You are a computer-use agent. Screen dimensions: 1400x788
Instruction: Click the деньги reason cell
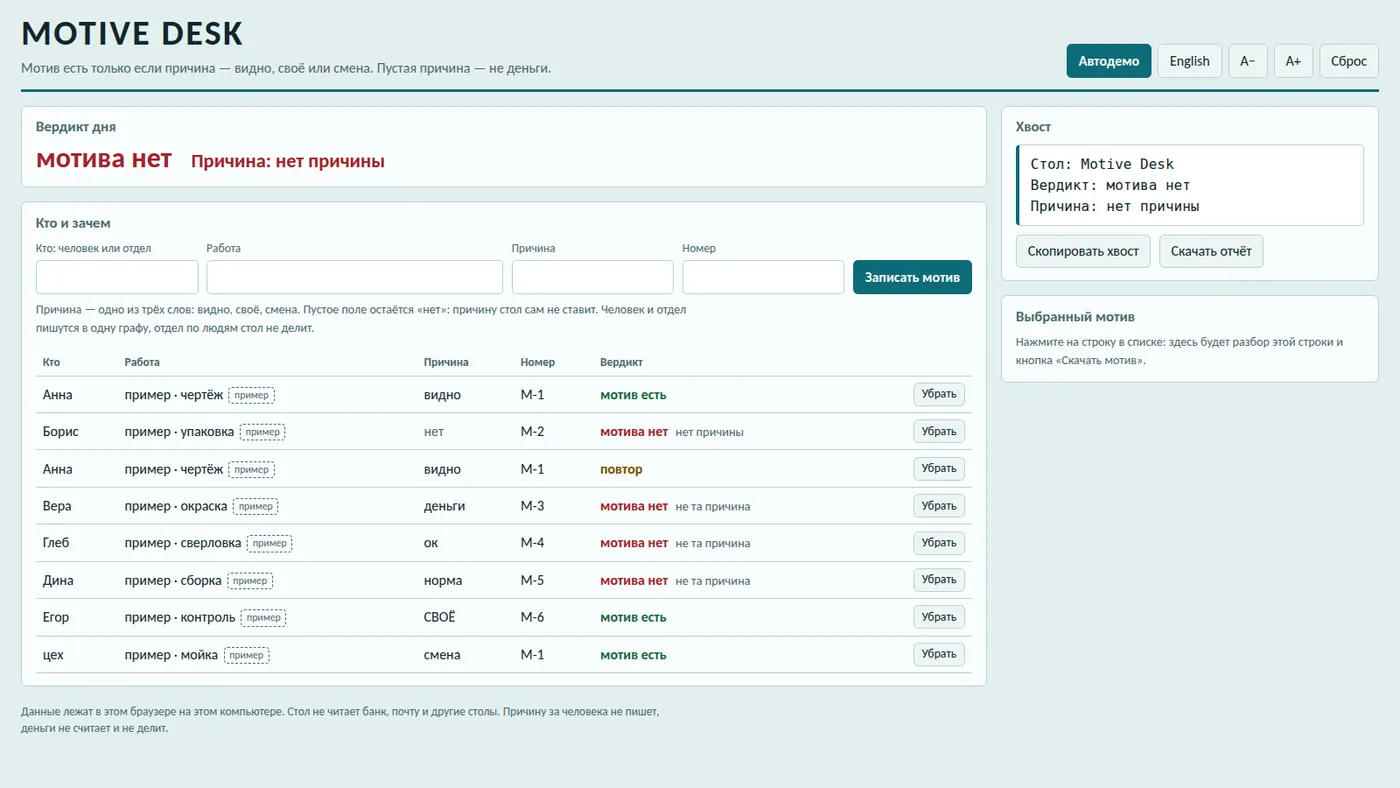click(x=444, y=506)
